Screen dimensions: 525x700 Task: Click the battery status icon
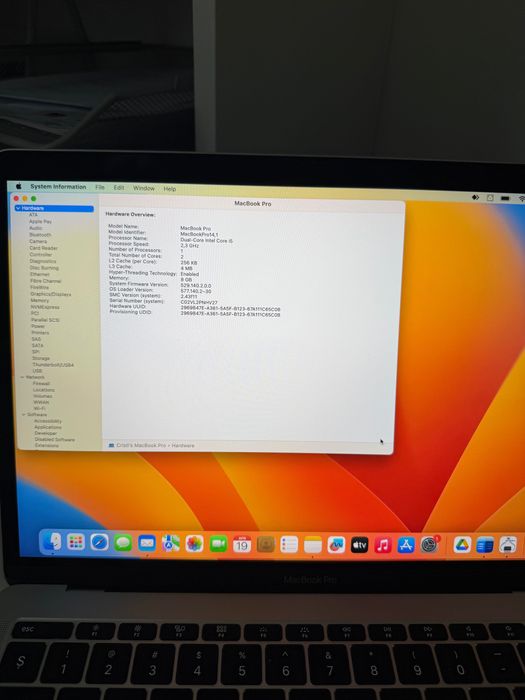pos(505,198)
